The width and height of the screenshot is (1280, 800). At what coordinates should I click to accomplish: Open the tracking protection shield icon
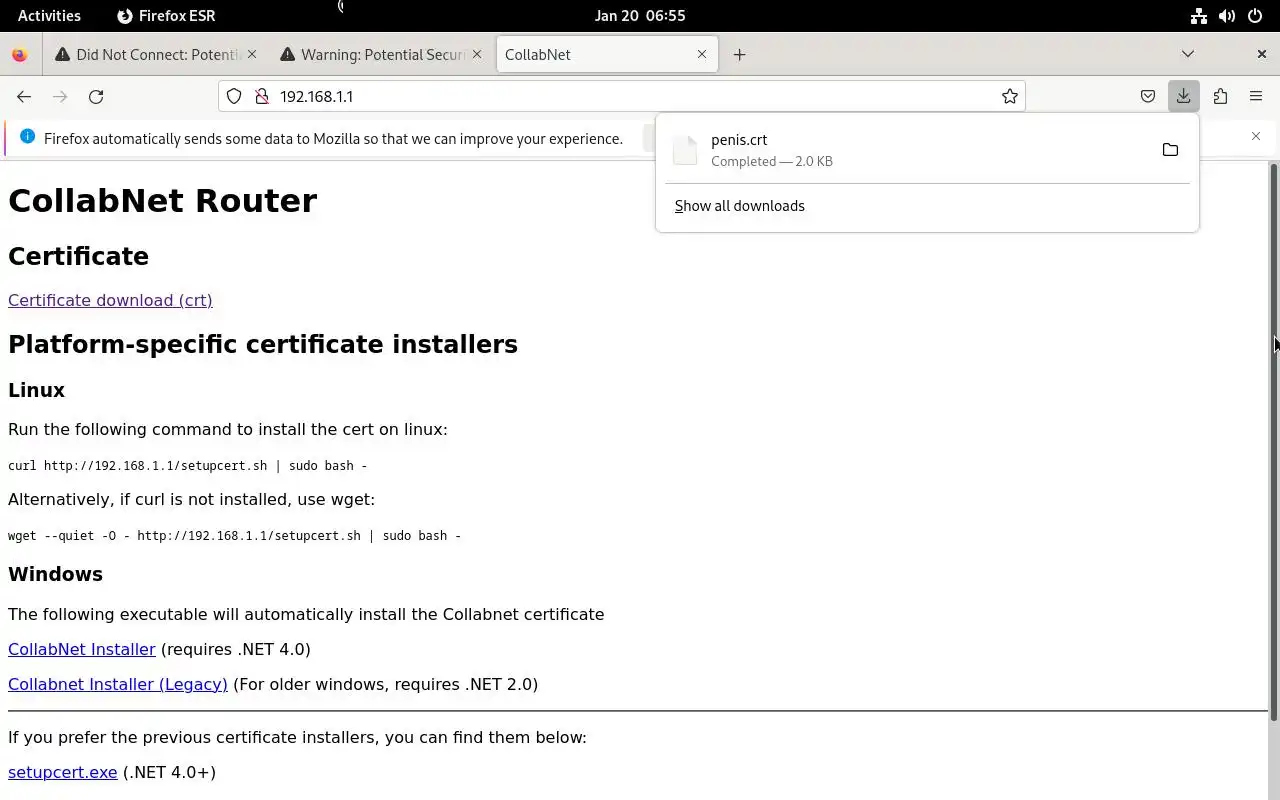pyautogui.click(x=234, y=96)
